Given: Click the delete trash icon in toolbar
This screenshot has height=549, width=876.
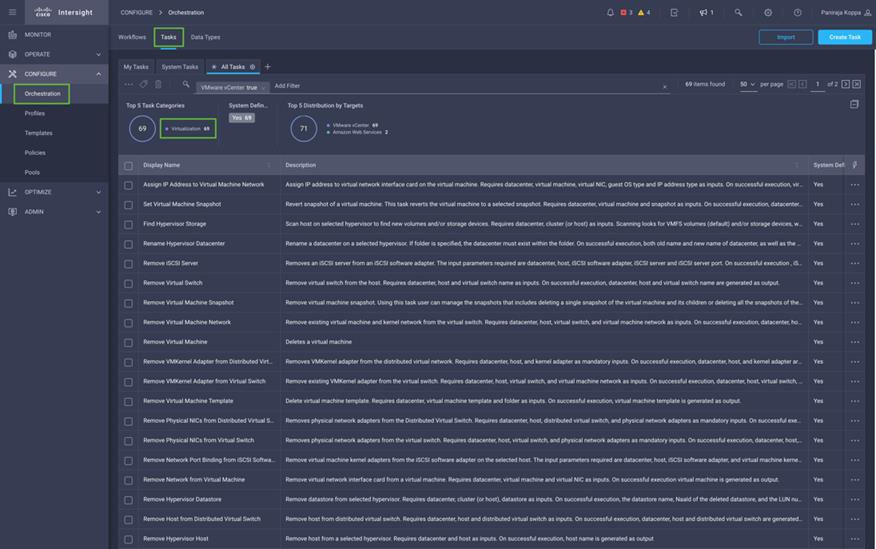Looking at the screenshot, I should pyautogui.click(x=158, y=84).
